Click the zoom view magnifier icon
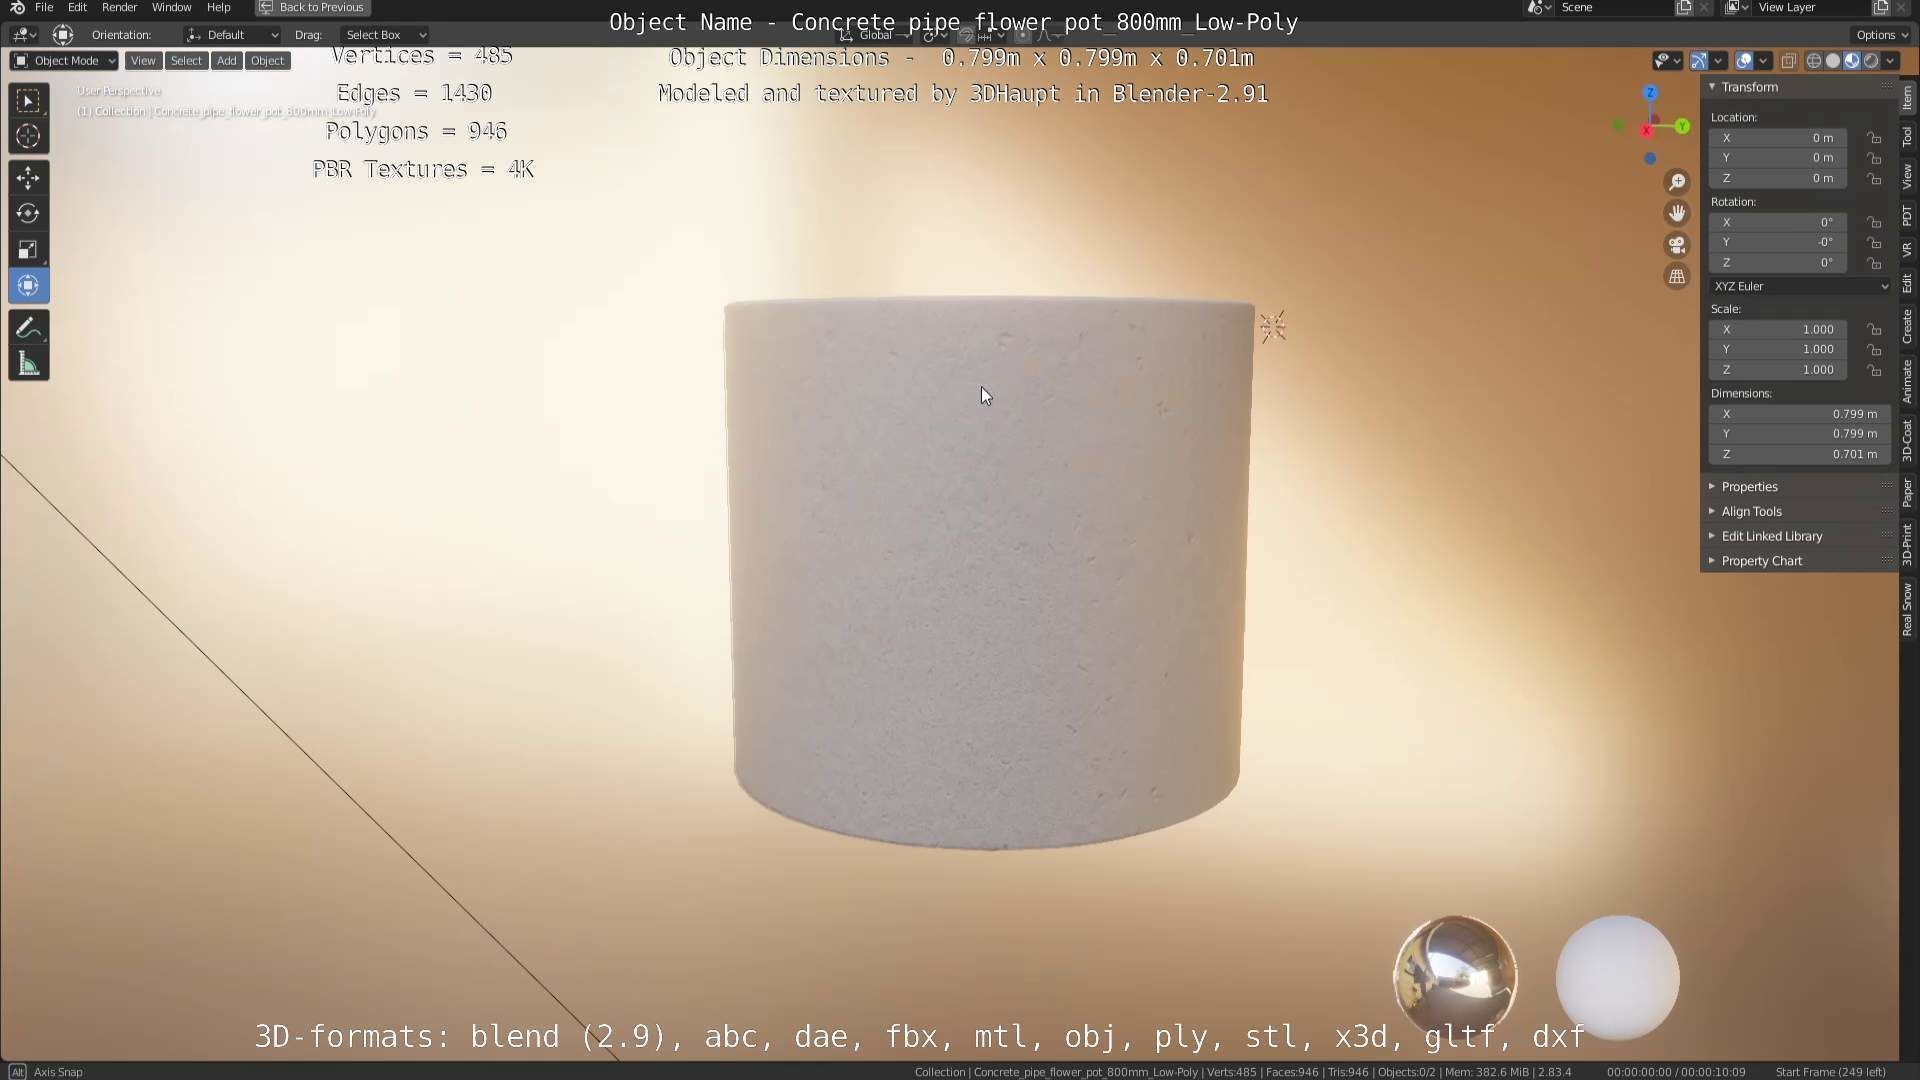Screen dimensions: 1920x1080 tap(1677, 181)
